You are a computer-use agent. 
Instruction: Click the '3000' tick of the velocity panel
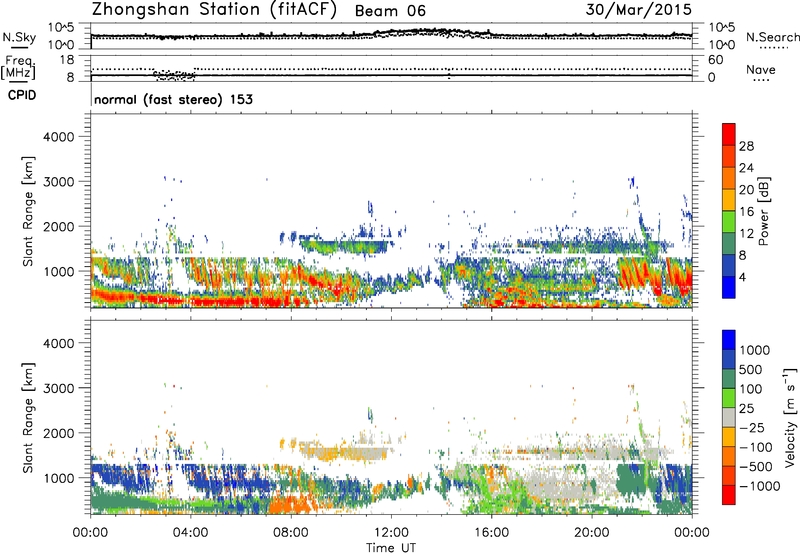tap(59, 388)
